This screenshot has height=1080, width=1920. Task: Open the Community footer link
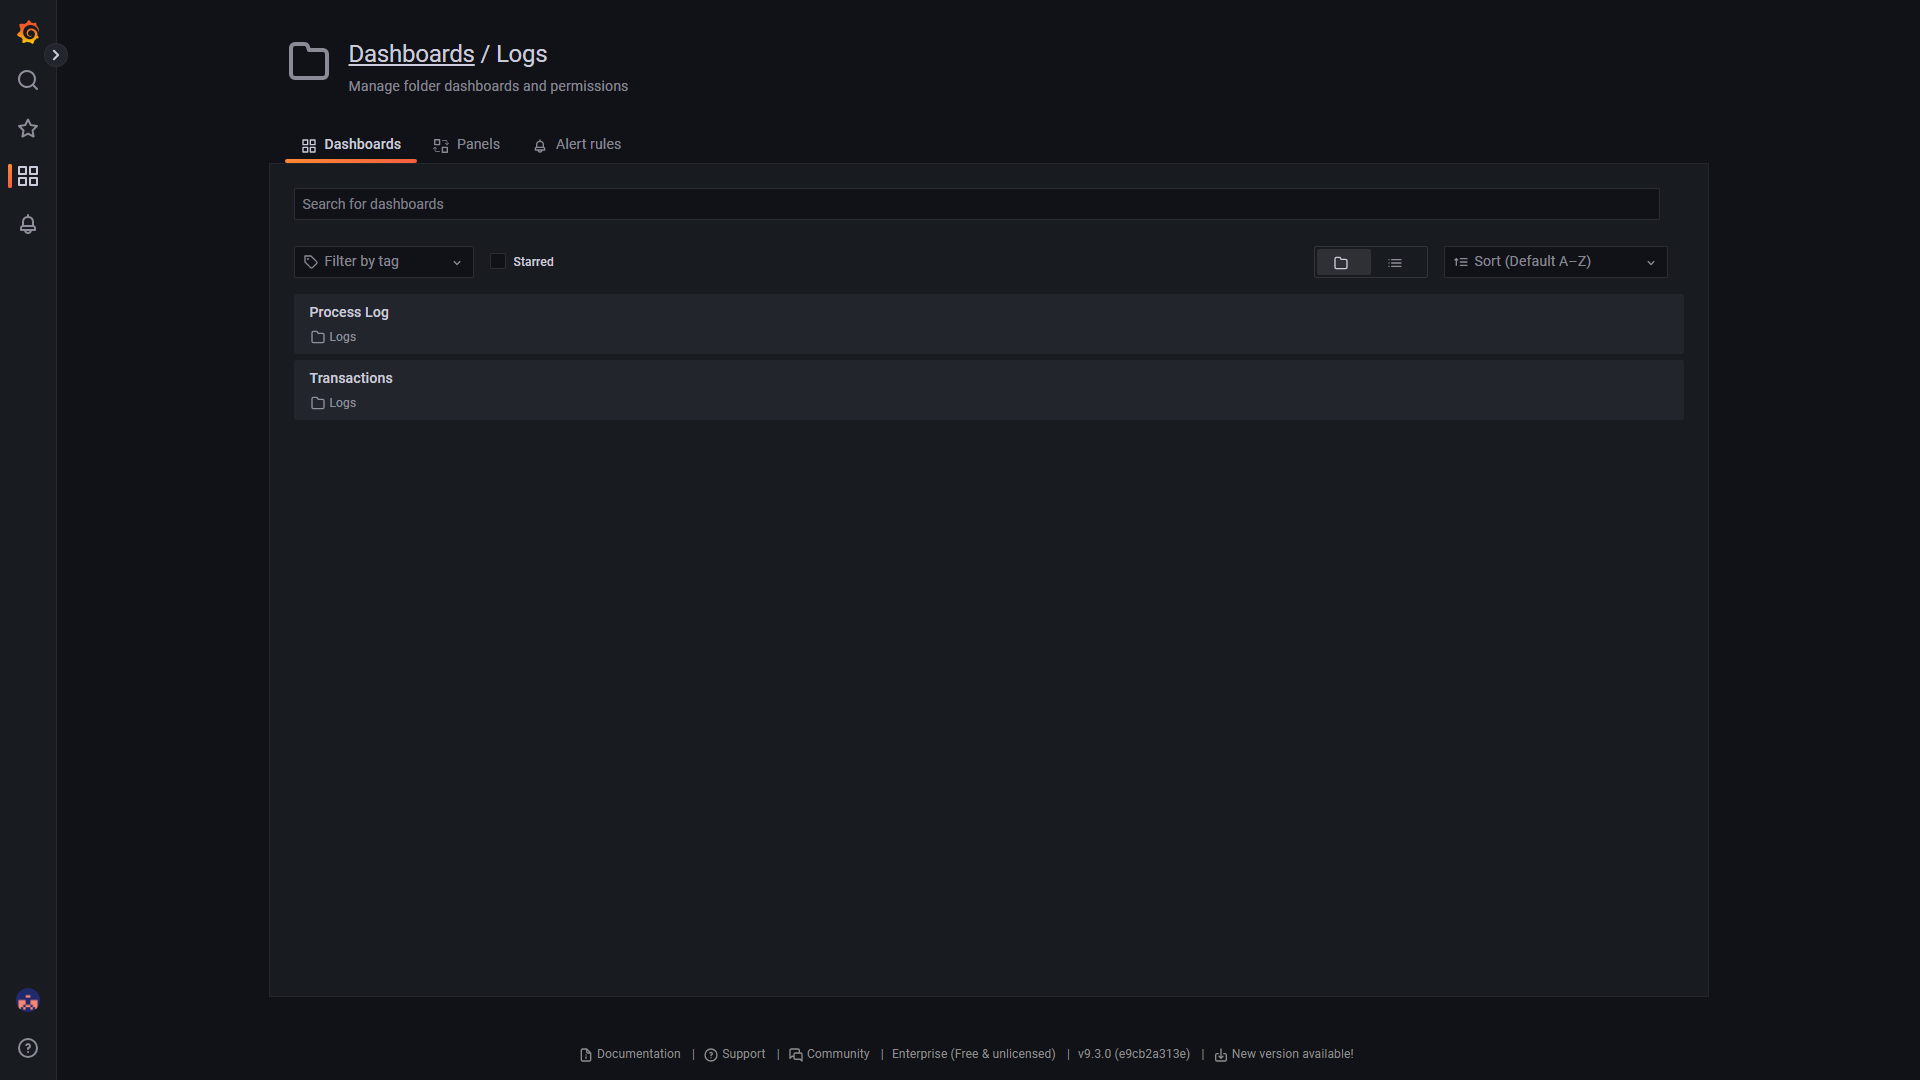click(x=829, y=1055)
